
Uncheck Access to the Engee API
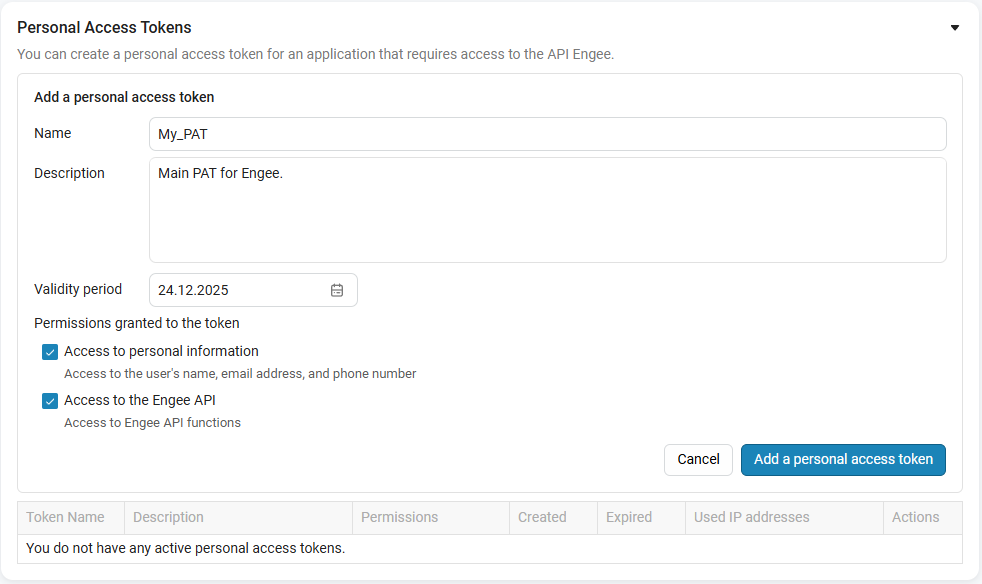coord(50,401)
